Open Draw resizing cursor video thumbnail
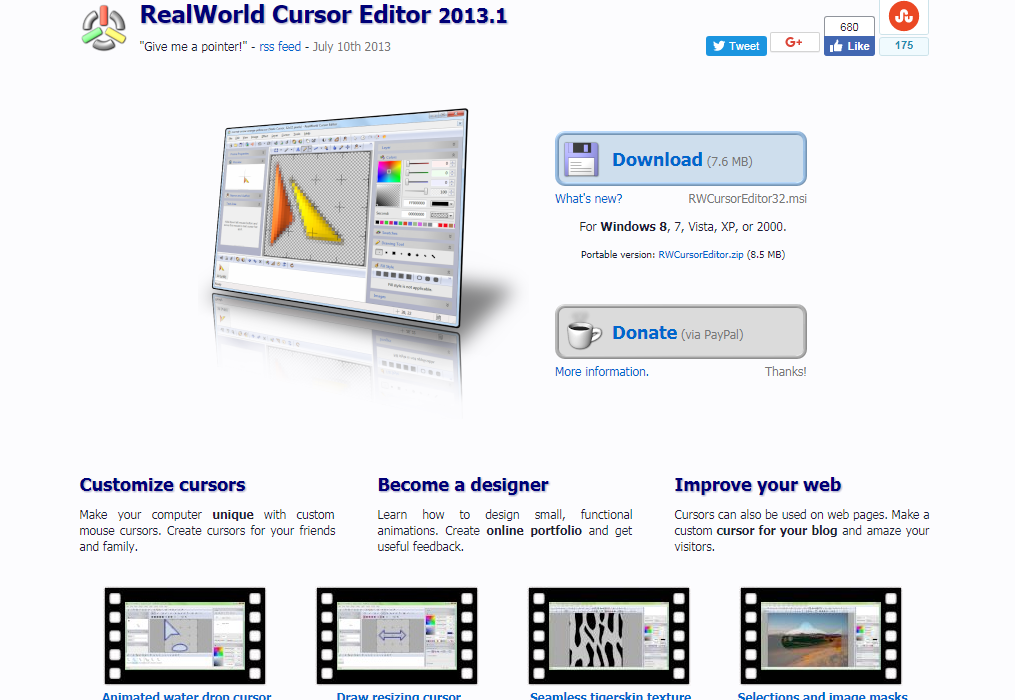The height and width of the screenshot is (700, 1015). (x=397, y=636)
